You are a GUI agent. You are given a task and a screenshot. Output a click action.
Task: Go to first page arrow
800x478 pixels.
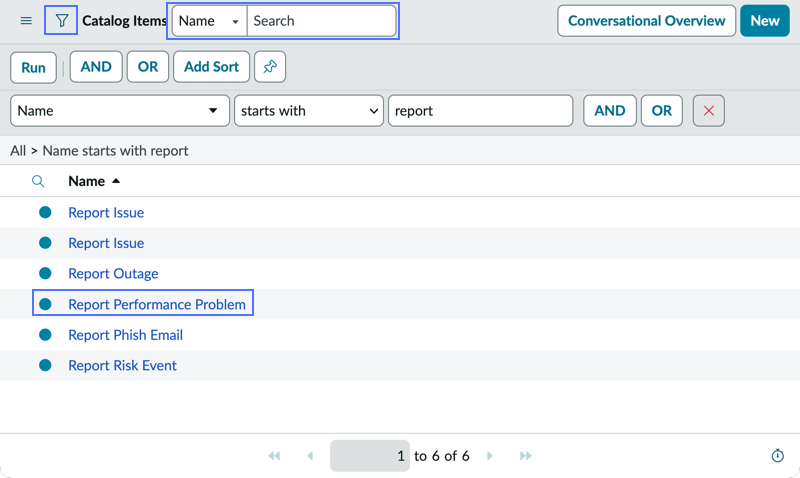[x=274, y=456]
